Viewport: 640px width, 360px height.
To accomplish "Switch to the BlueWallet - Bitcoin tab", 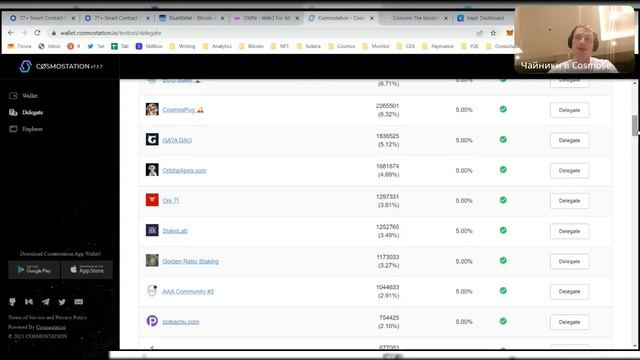I will (x=191, y=18).
